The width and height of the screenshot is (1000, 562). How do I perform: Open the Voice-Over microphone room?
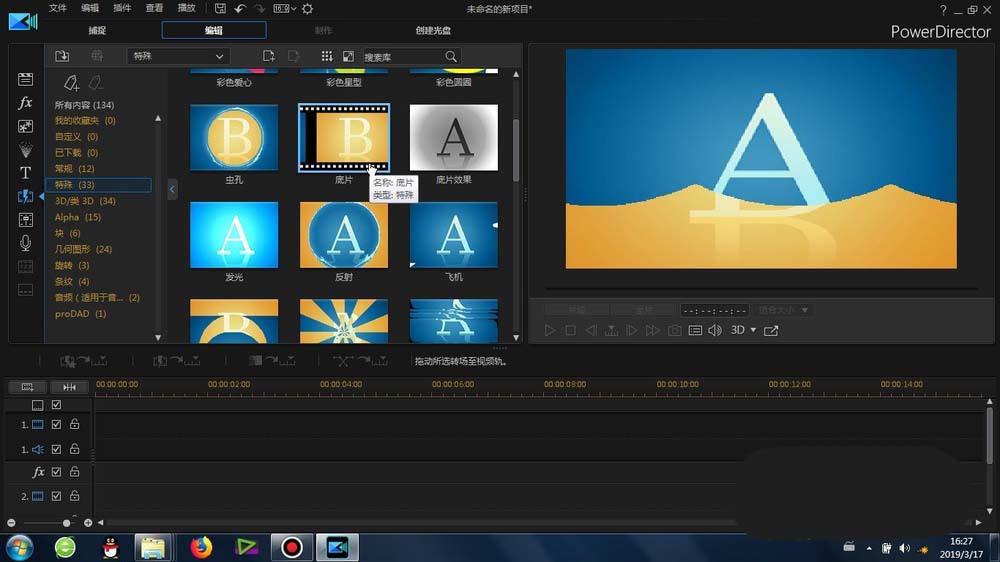(x=26, y=243)
